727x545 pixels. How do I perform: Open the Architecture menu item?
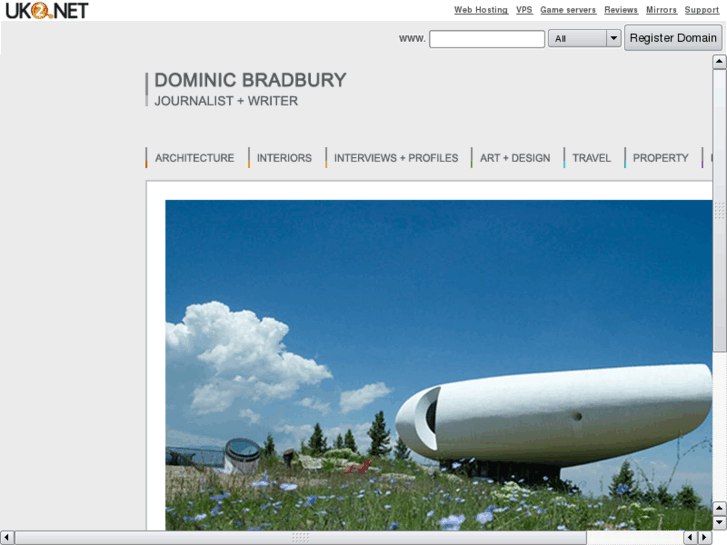tap(194, 158)
